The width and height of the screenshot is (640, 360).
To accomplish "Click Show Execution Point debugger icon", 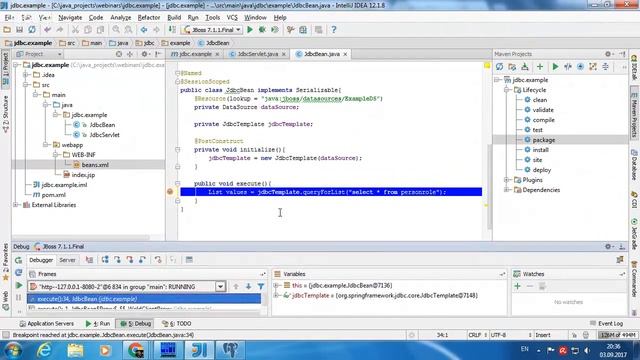I will point(89,260).
